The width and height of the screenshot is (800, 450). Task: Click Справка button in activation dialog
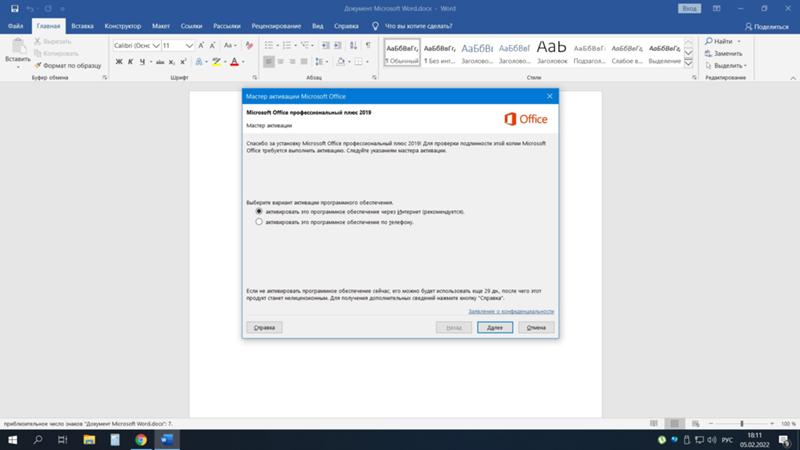[264, 328]
